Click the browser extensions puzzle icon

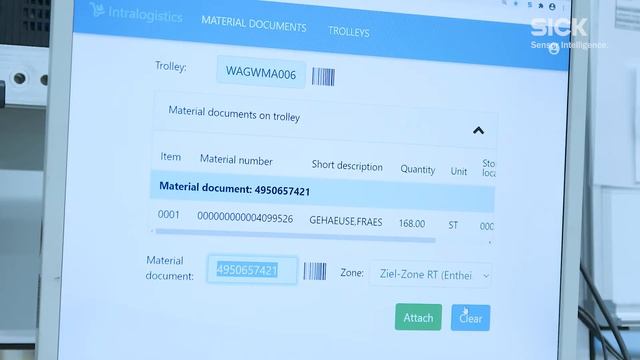pos(541,6)
